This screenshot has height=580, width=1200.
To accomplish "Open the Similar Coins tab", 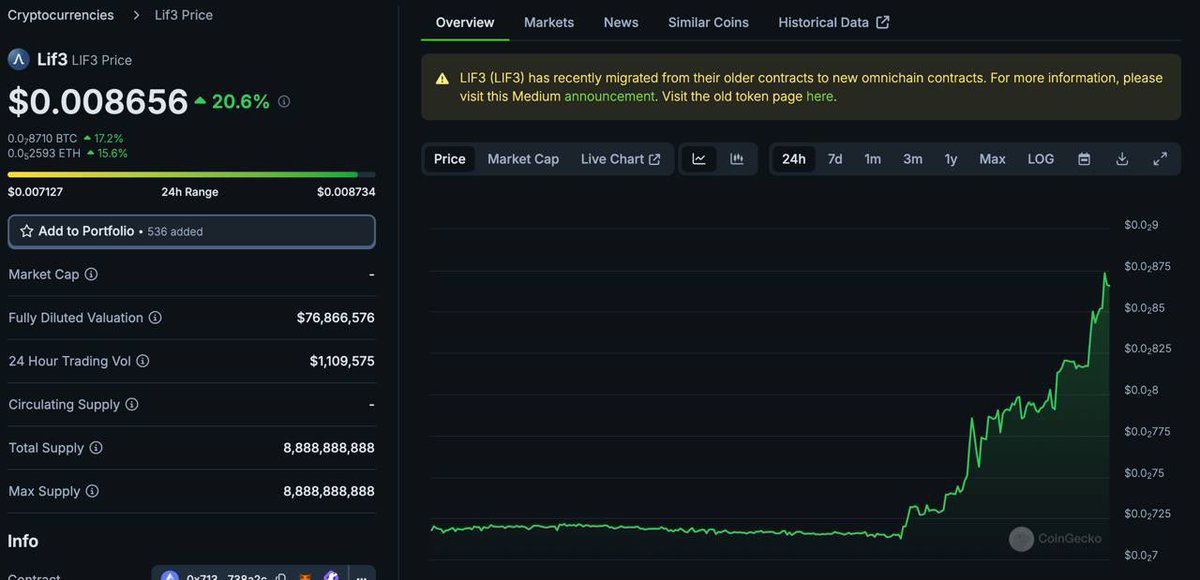I will (x=708, y=22).
